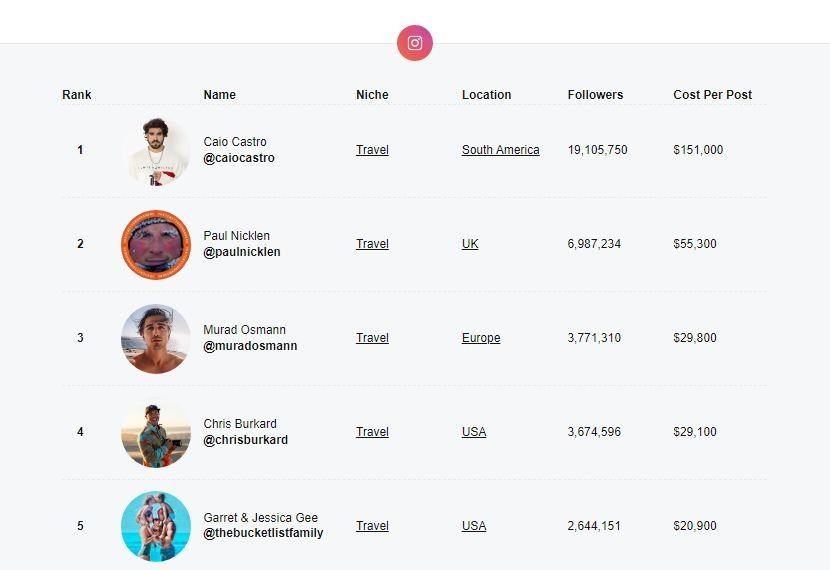Open Paul Nicklen's profile picture

pos(156,245)
